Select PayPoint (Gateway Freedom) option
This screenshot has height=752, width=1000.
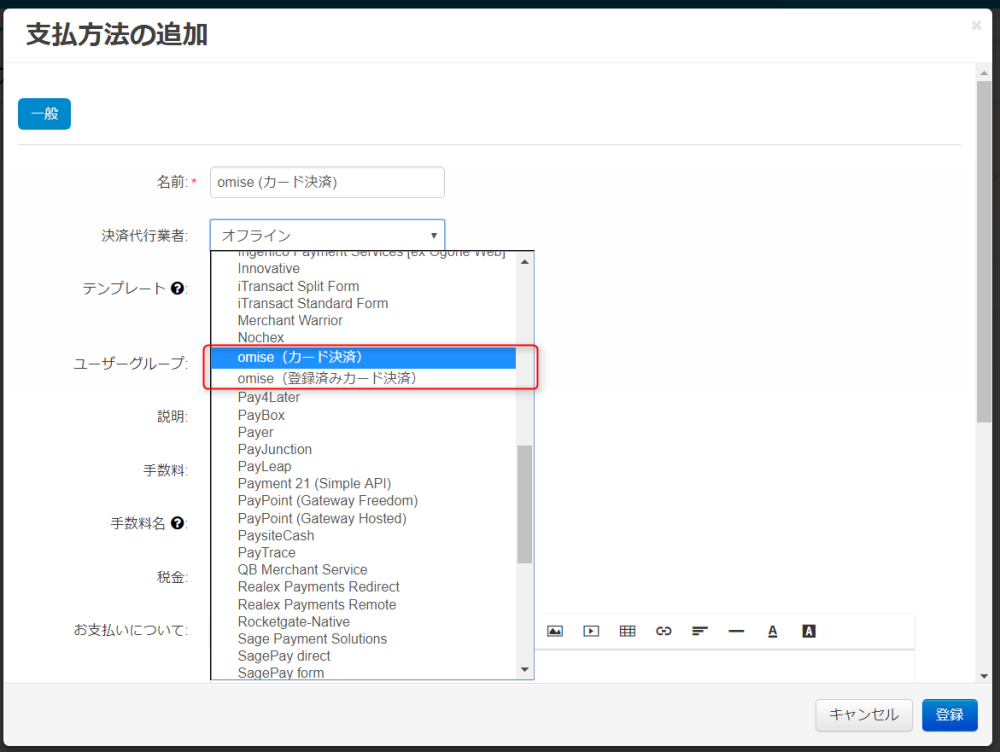pos(364,501)
